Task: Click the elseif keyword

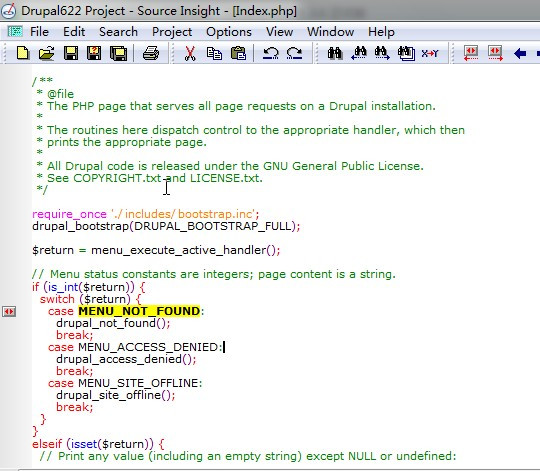Action: pyautogui.click(x=47, y=444)
